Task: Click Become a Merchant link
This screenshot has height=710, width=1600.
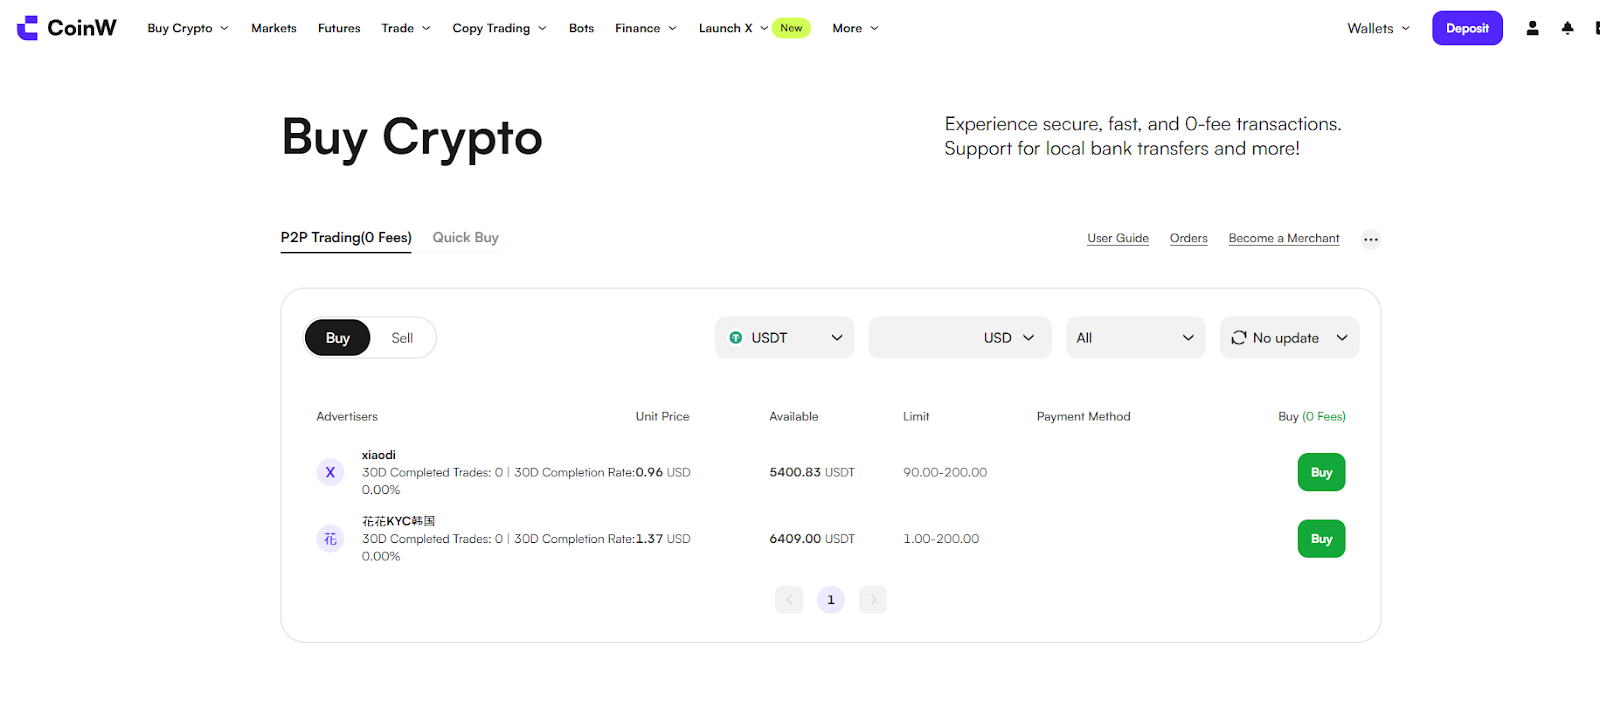Action: (1284, 238)
